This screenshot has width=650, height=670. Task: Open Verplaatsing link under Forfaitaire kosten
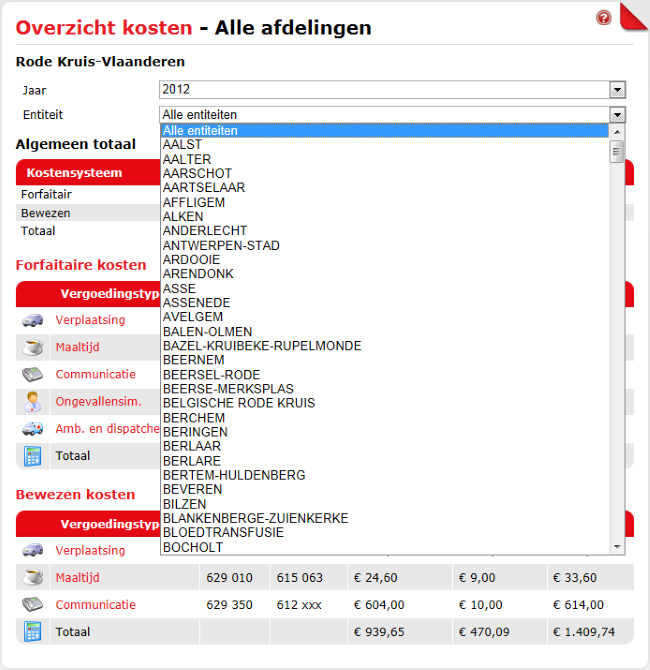coord(90,320)
